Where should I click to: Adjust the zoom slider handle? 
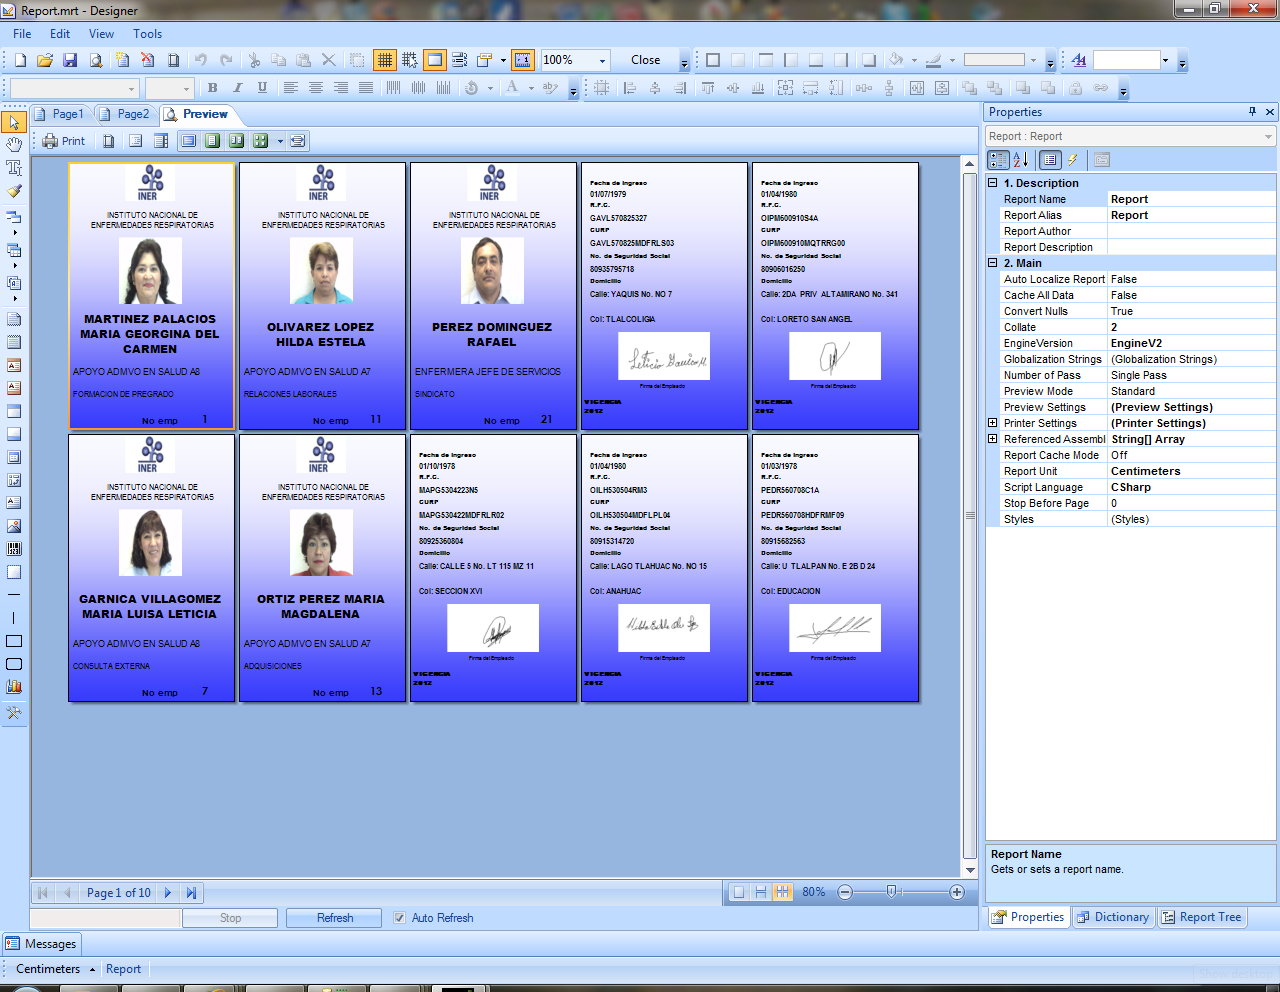(892, 891)
